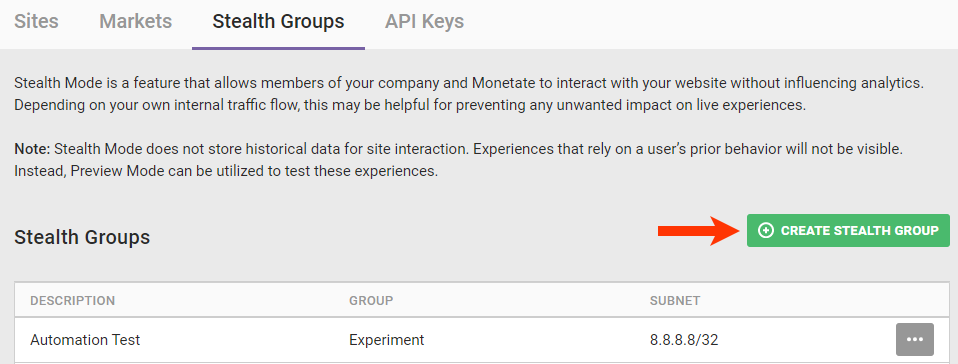The height and width of the screenshot is (364, 958).
Task: Open the three-dot menu for Automation Test
Action: 915,340
